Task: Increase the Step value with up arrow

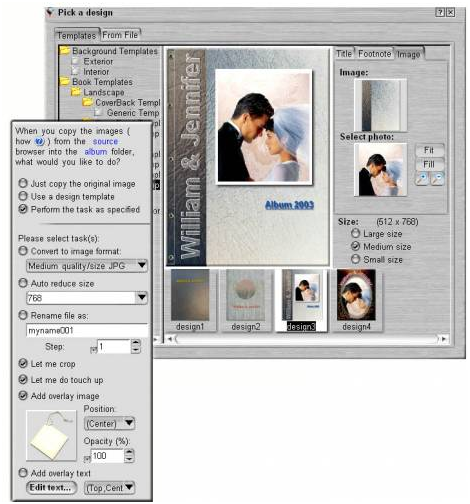Action: [136, 343]
